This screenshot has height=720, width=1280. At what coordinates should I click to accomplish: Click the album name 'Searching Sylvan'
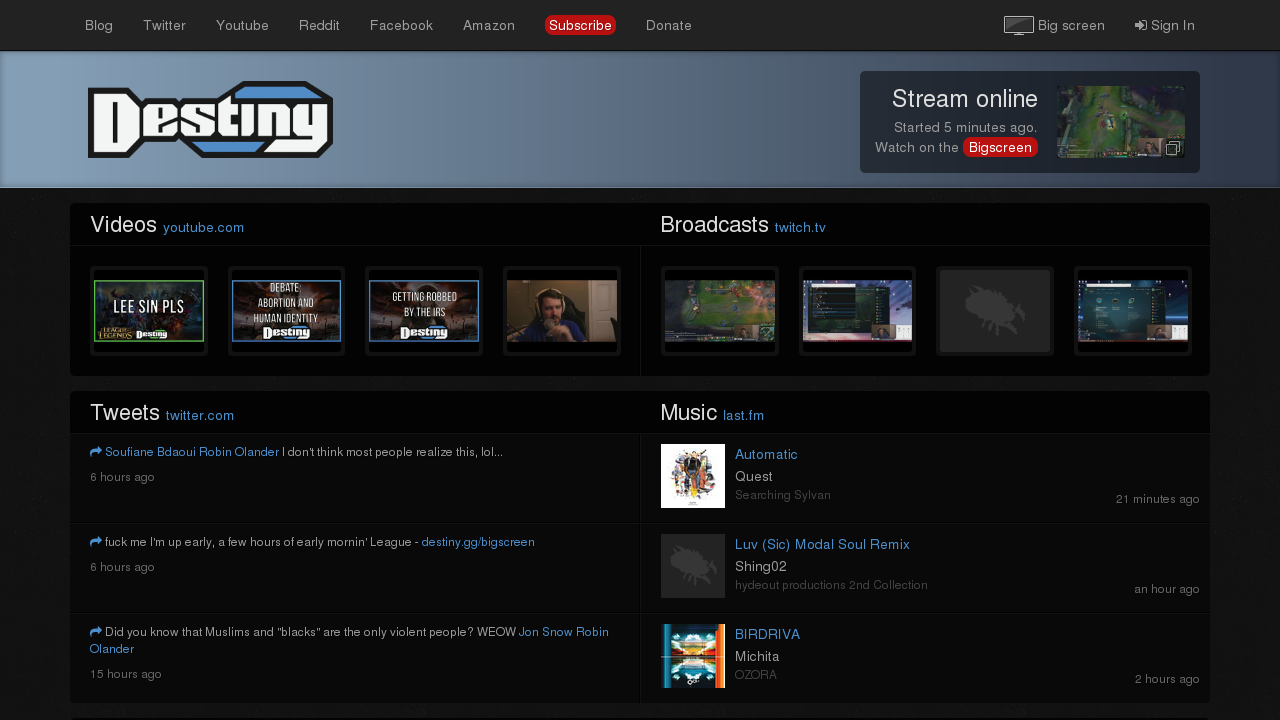(783, 495)
